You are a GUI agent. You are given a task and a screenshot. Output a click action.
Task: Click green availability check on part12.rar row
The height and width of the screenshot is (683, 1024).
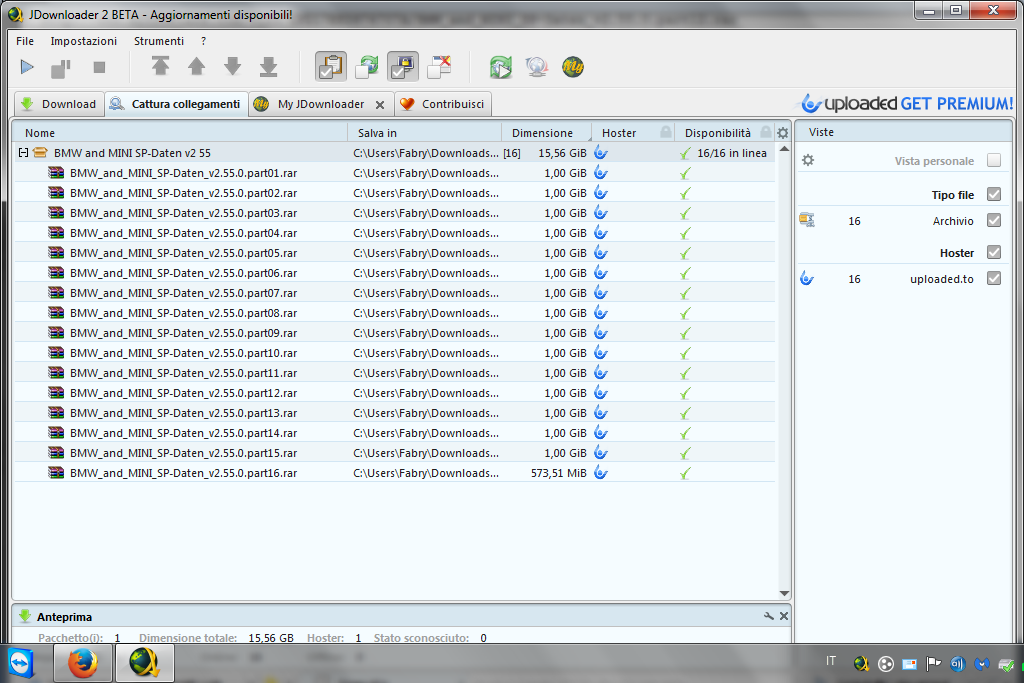click(685, 393)
